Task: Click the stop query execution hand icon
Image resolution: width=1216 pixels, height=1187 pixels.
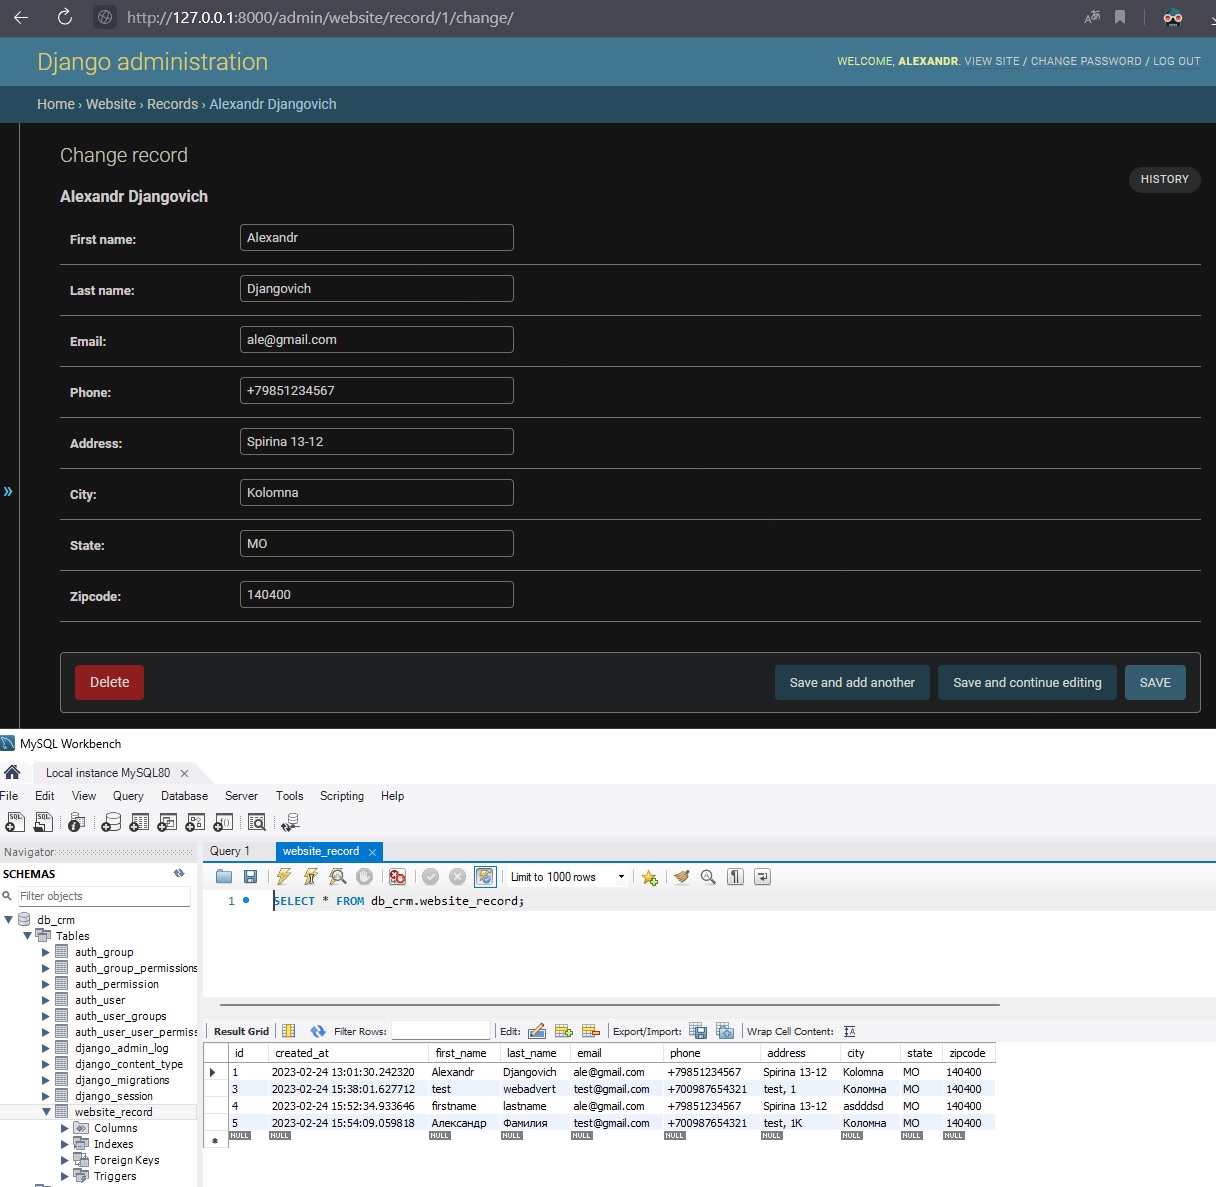Action: pos(365,877)
